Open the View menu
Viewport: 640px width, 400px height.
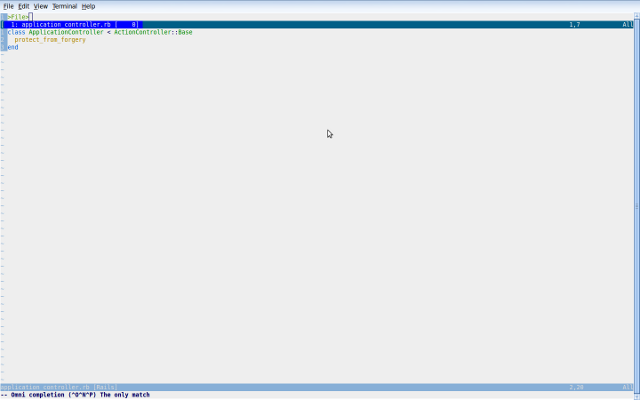point(40,6)
